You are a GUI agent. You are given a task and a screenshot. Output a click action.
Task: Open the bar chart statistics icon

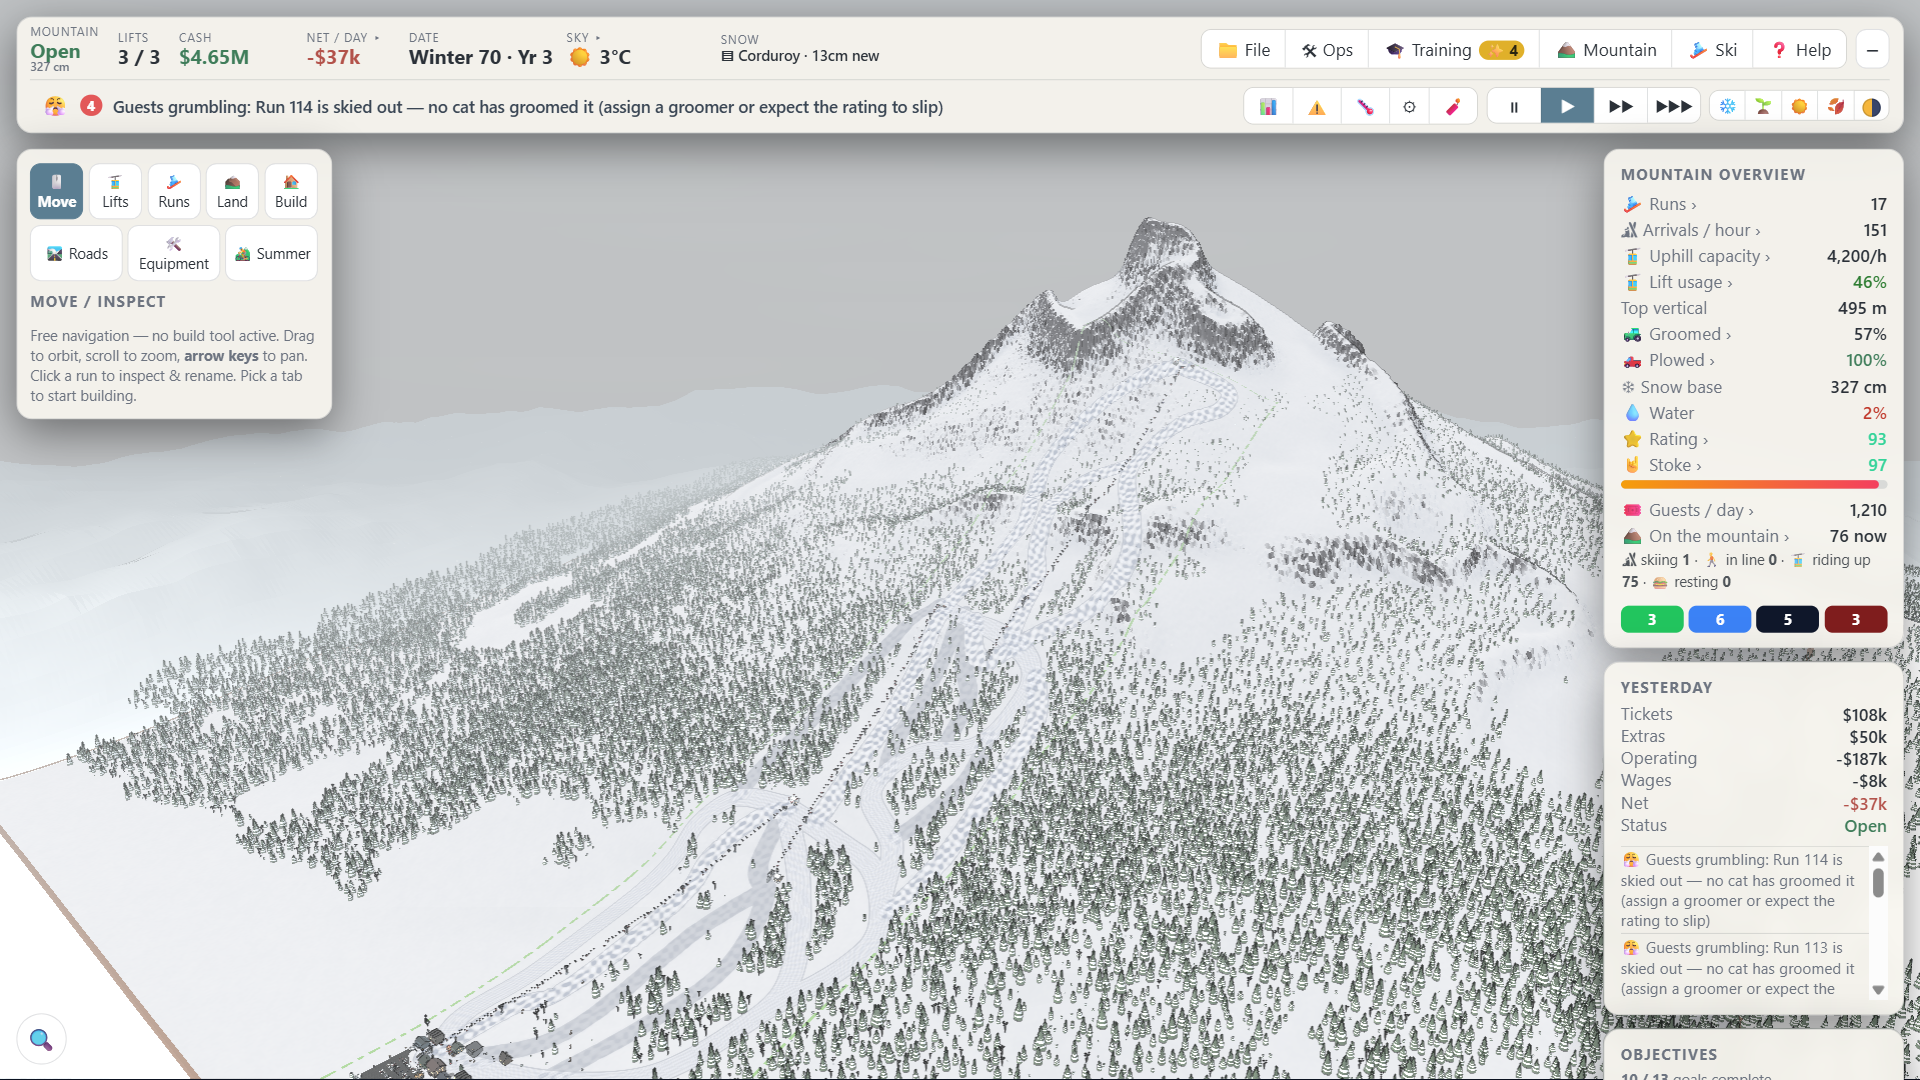pyautogui.click(x=1268, y=107)
